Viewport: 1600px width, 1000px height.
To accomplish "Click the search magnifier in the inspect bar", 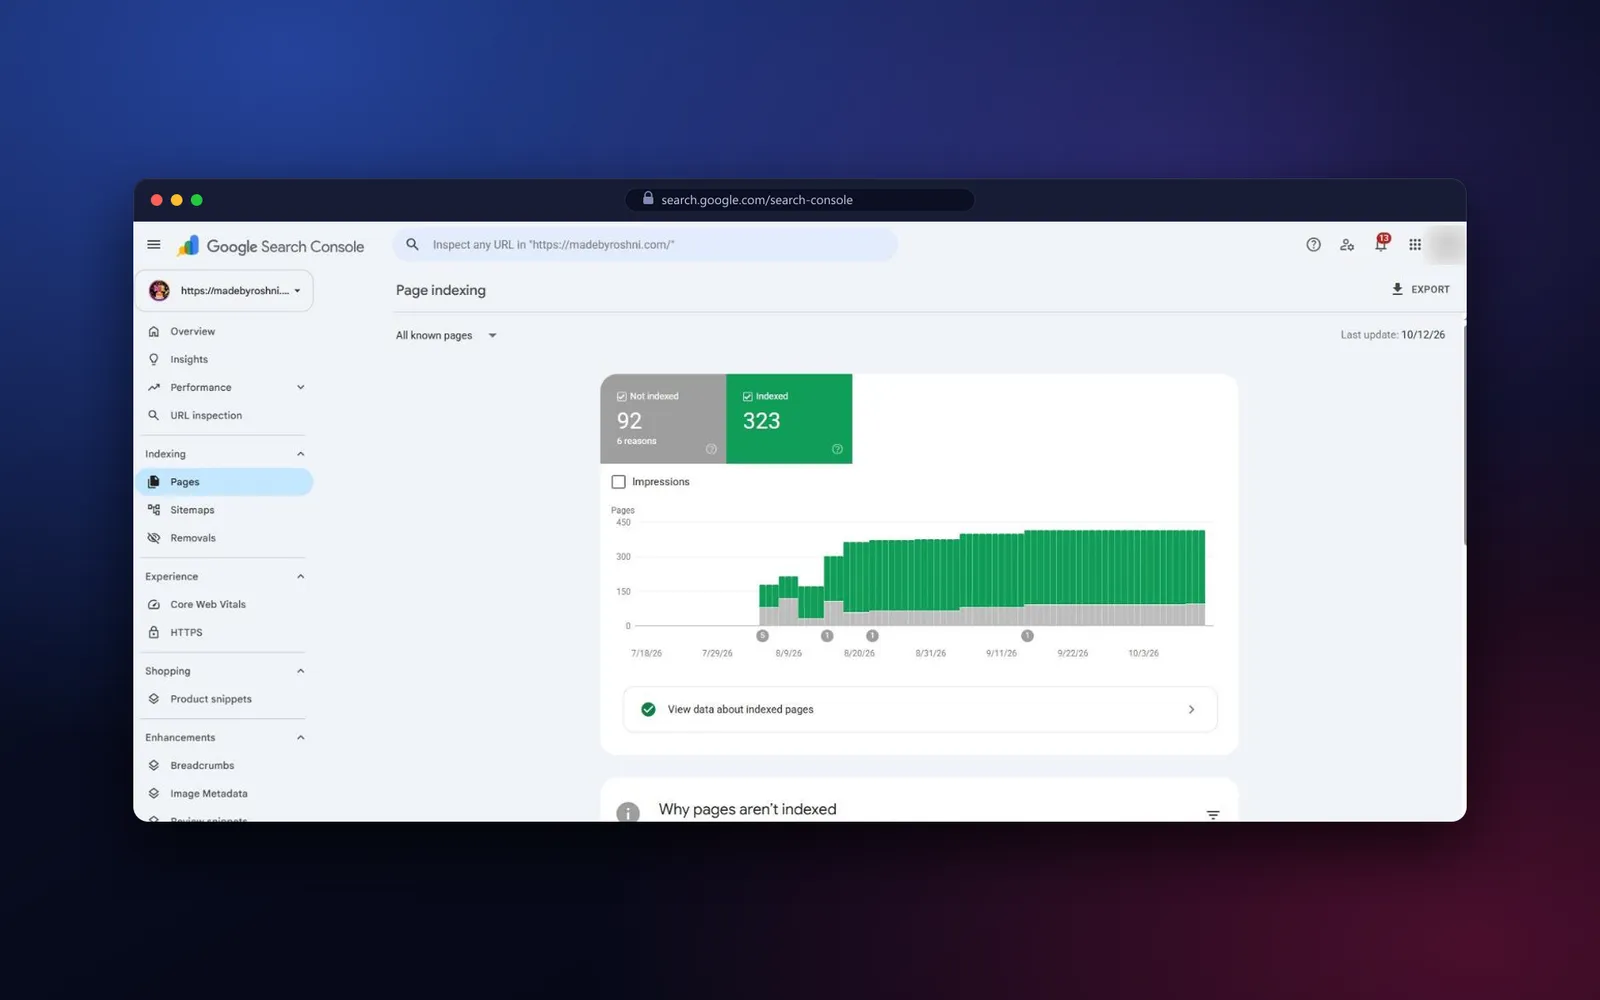I will tap(412, 245).
